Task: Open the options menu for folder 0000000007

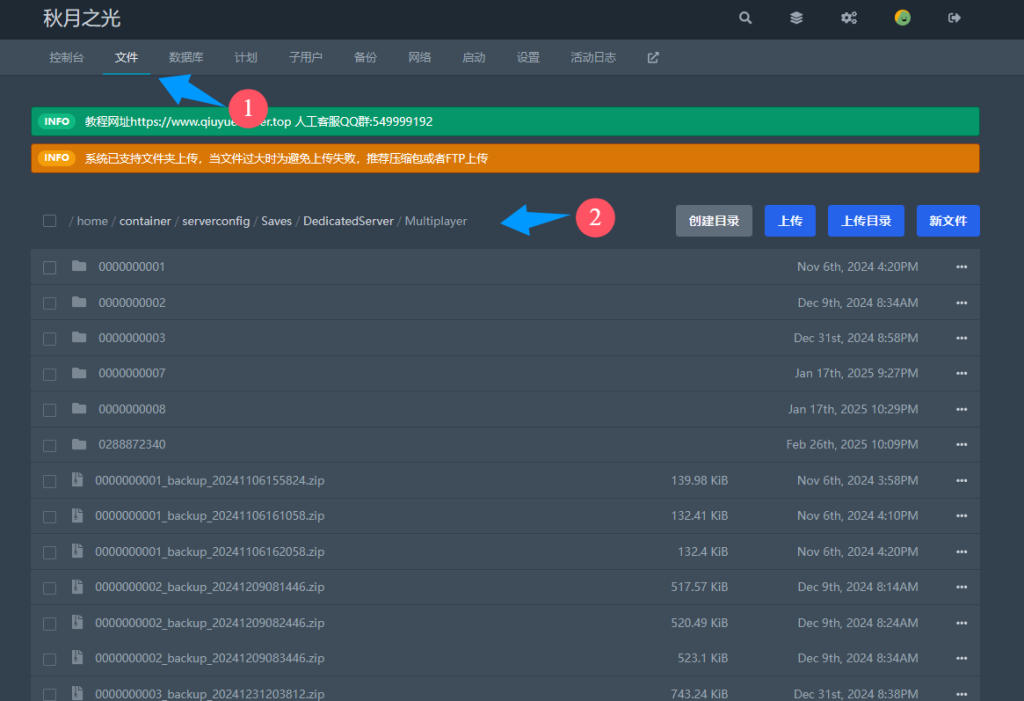Action: [962, 374]
